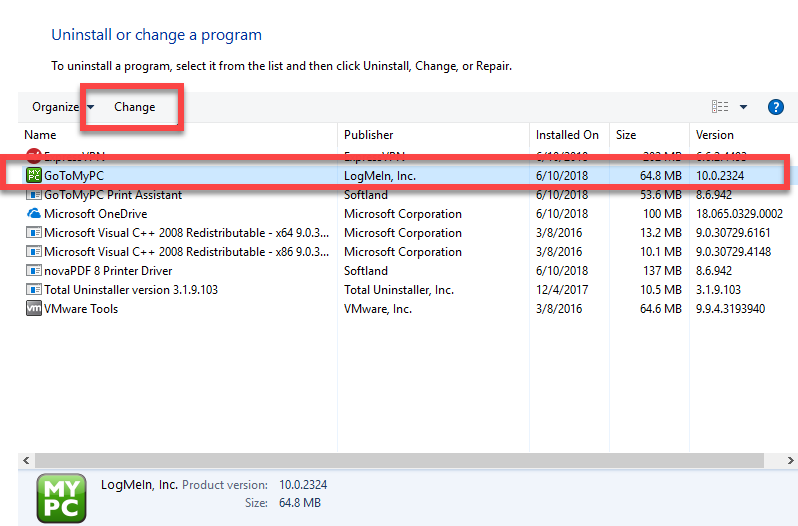Screen dimensions: 798x526
Task: Select GoToMyPC Print Assistant row text
Action: [113, 195]
